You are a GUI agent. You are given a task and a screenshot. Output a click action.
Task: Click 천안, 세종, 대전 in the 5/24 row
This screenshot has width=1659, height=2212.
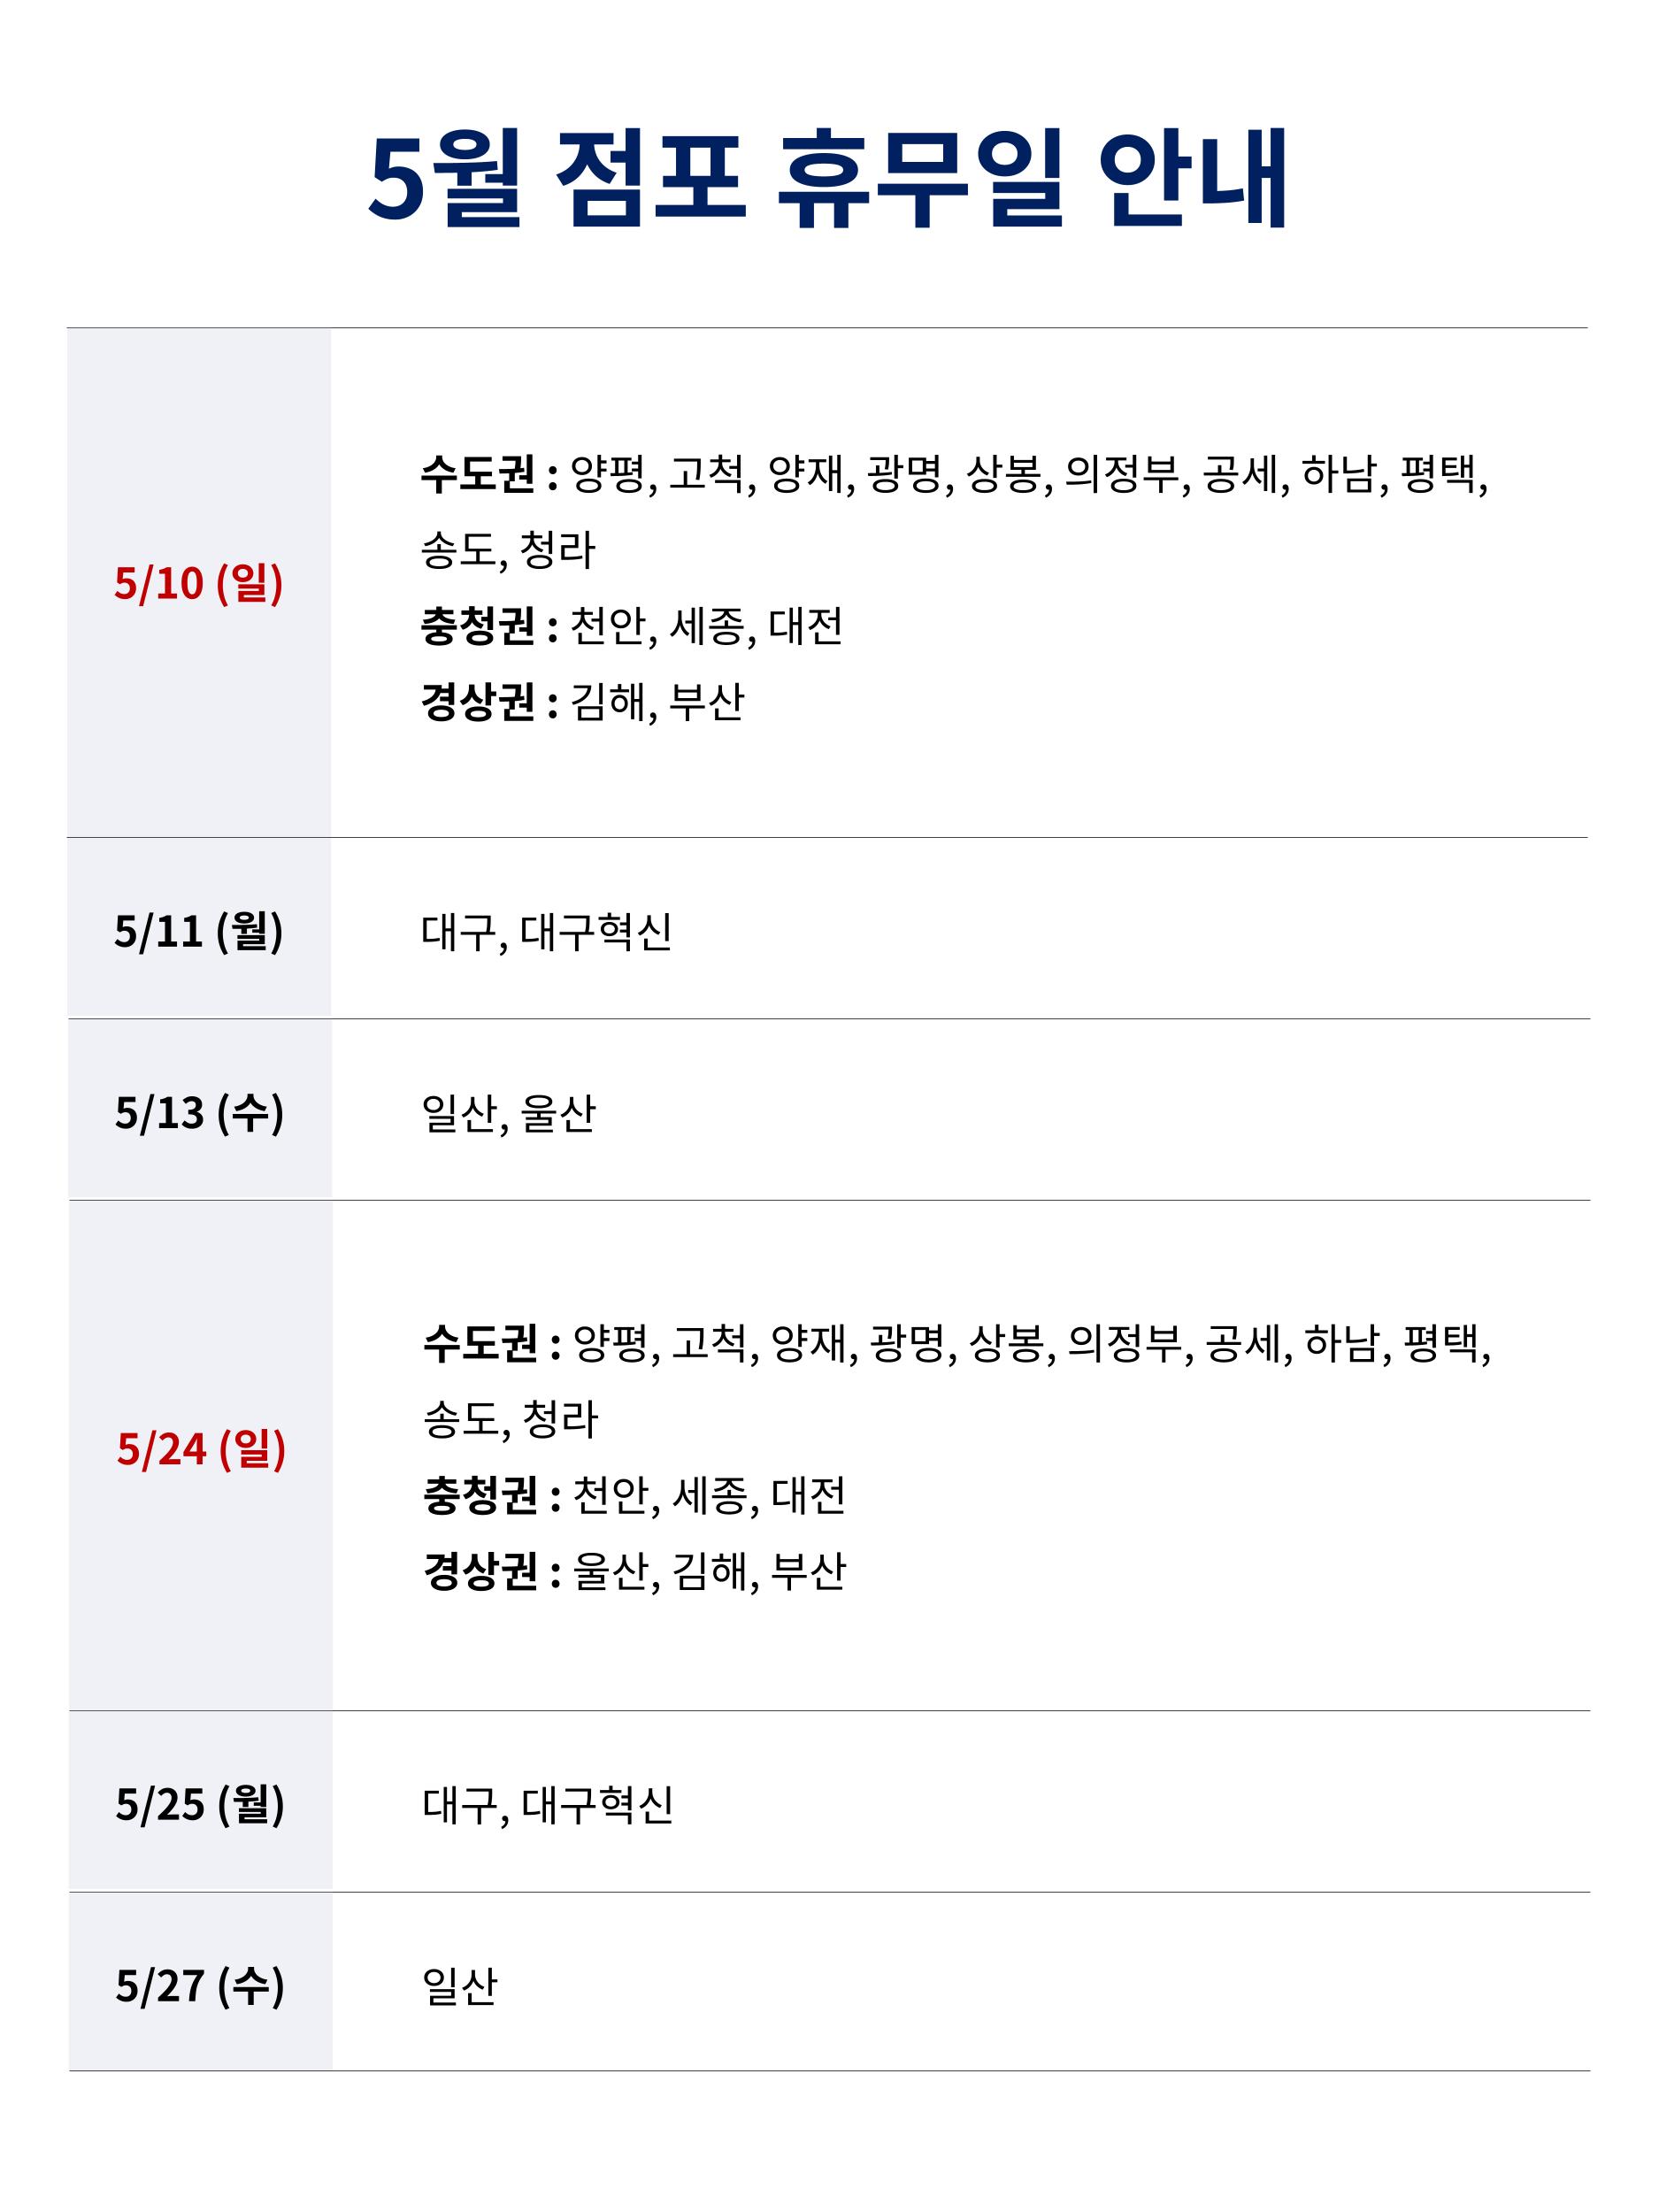coord(709,1496)
